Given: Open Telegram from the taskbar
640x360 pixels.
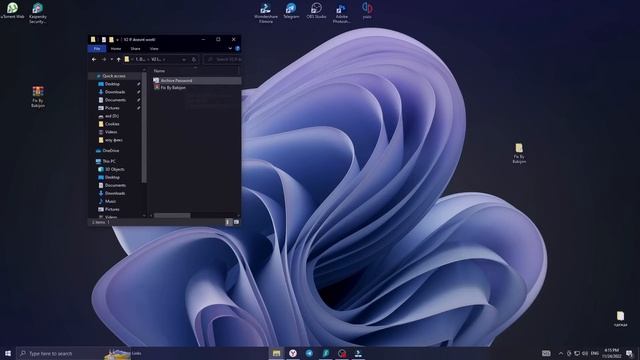Looking at the screenshot, I should [309, 353].
